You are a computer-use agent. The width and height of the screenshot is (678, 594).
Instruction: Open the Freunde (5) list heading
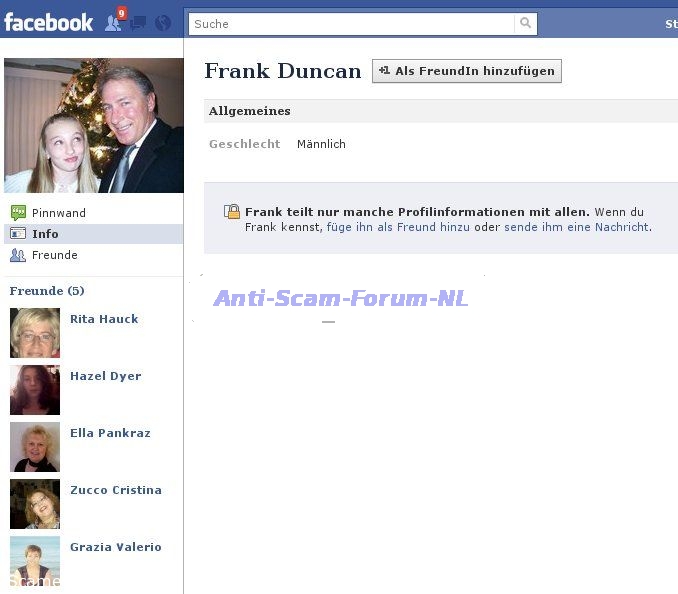[x=47, y=291]
